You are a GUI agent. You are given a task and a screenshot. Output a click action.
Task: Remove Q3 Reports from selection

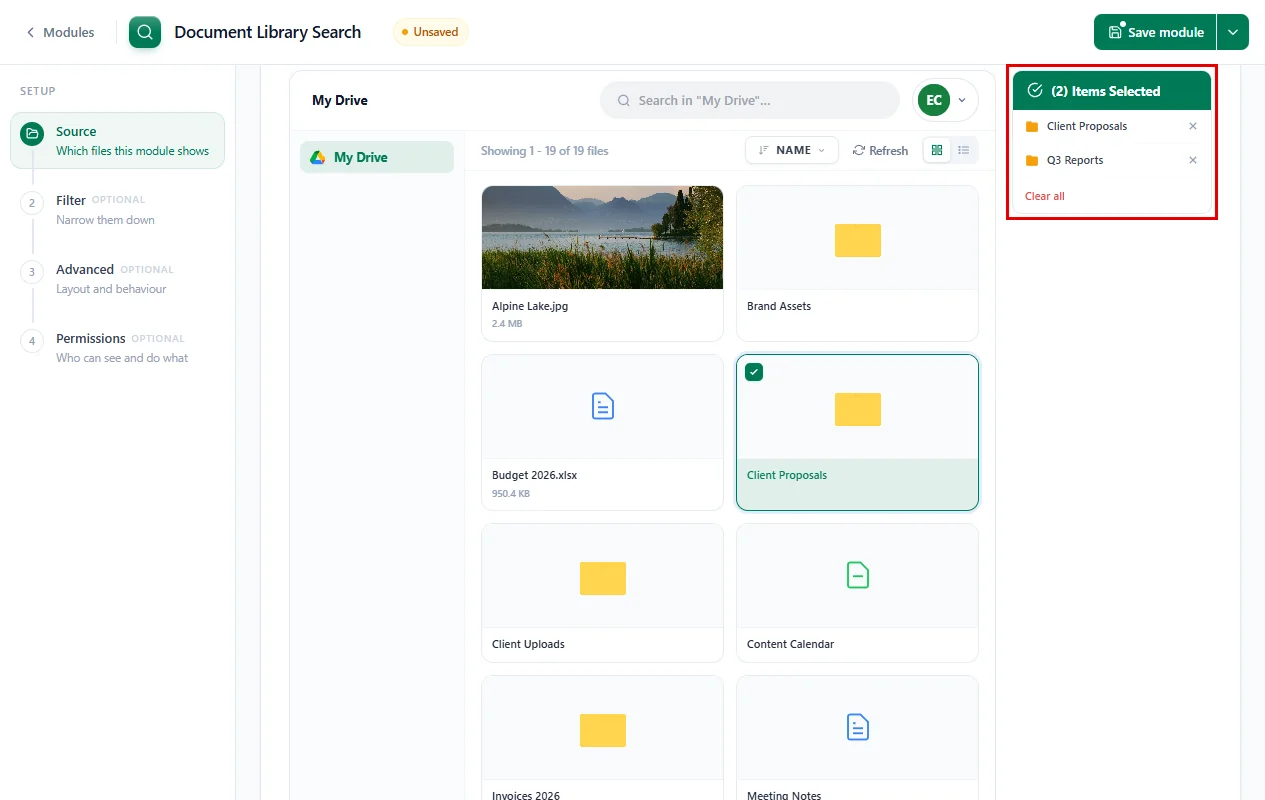point(1192,160)
